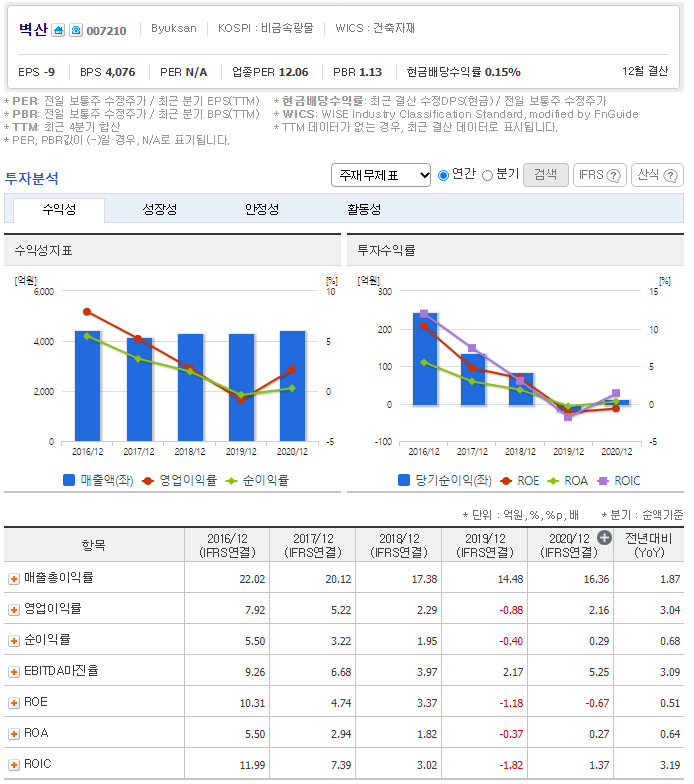
Task: Click the 현금배당수익률 0.15% indicator
Action: coord(464,72)
